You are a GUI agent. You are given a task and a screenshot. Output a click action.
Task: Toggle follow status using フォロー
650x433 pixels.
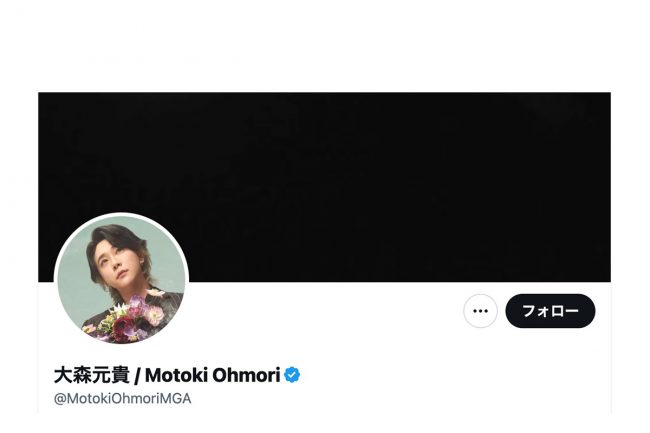pos(550,311)
